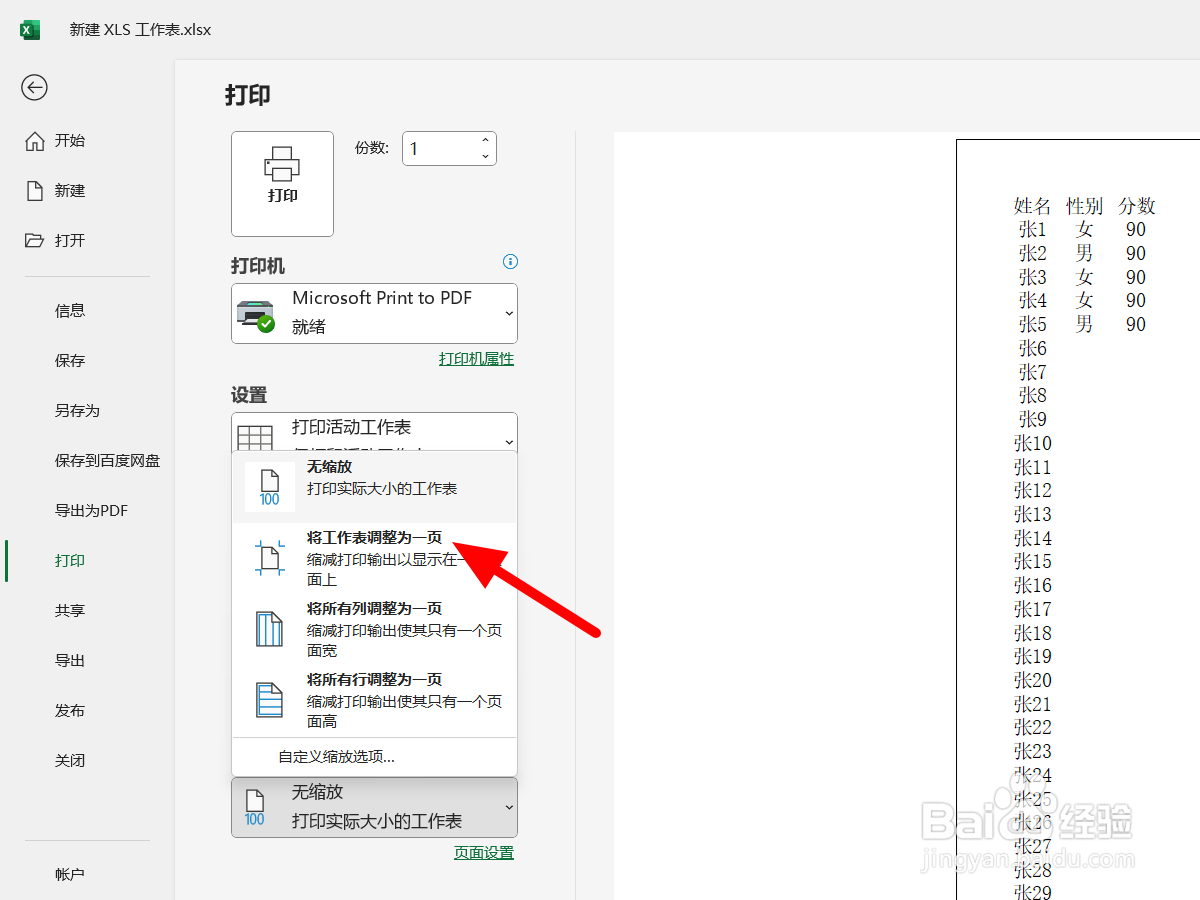The image size is (1200, 900).
Task: Click the back arrow icon
Action: coord(35,88)
